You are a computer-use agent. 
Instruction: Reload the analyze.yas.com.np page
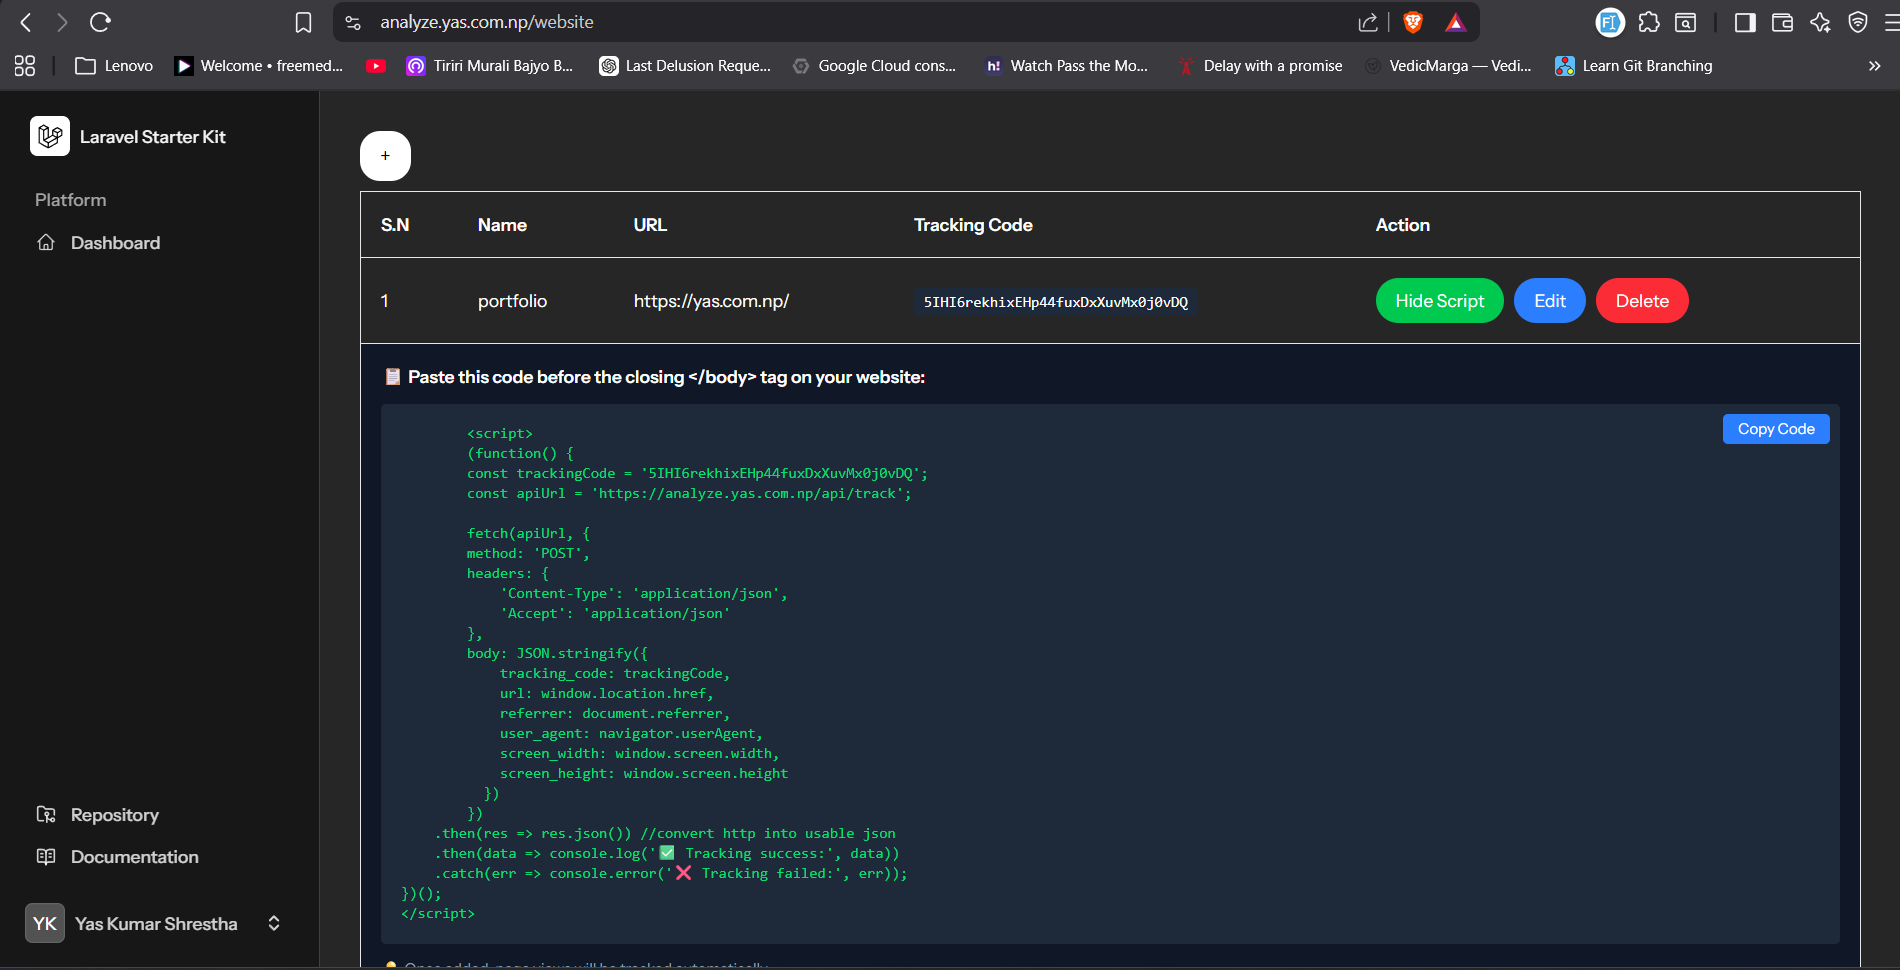(x=100, y=21)
